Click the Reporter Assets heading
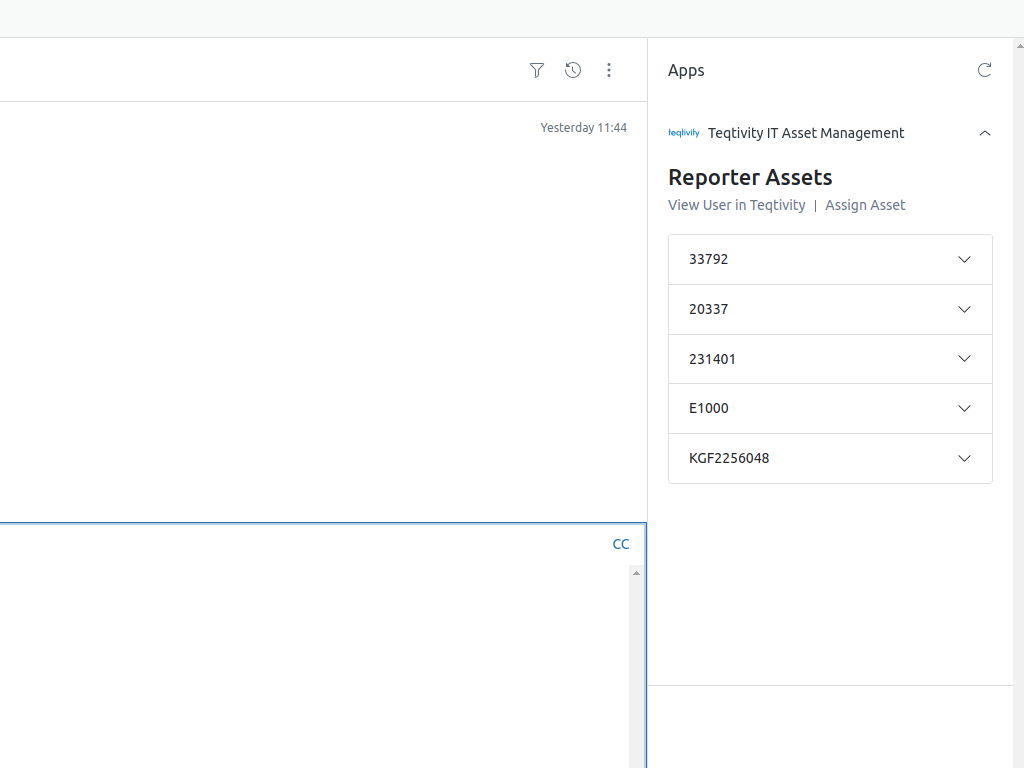Screen dimensions: 1024x768 (750, 177)
